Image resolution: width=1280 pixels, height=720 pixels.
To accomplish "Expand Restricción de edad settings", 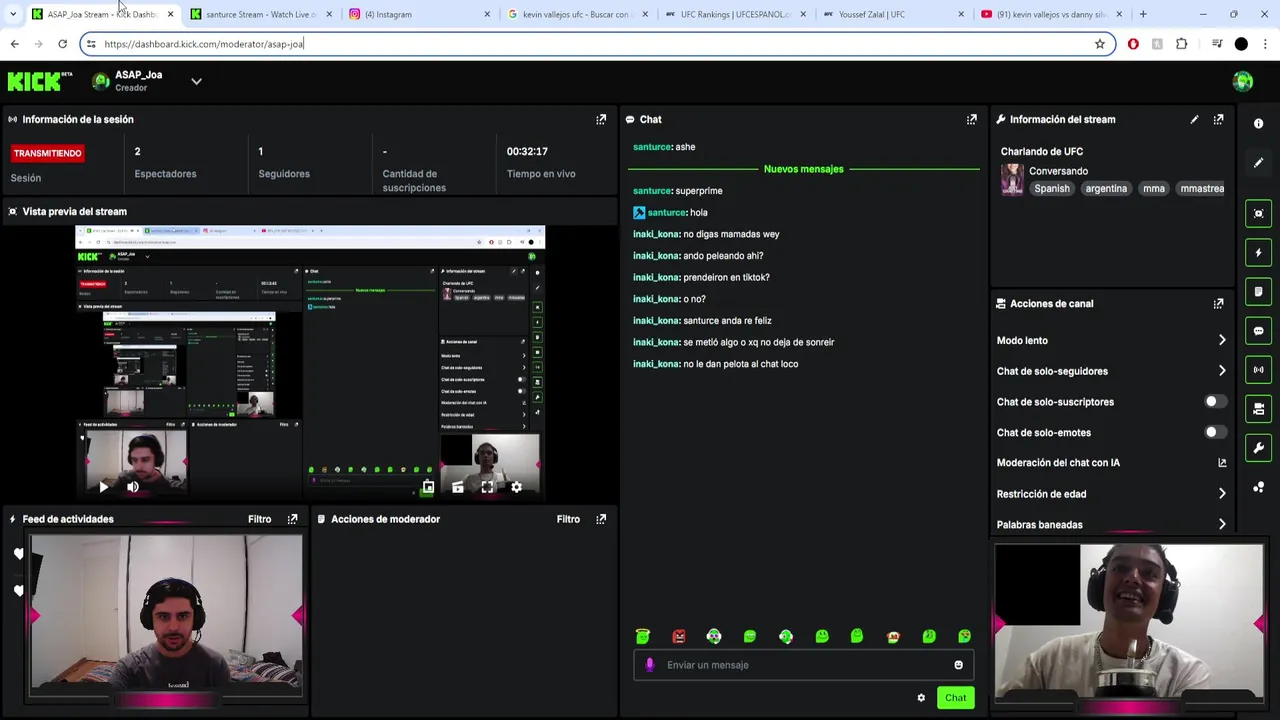I will click(1222, 494).
